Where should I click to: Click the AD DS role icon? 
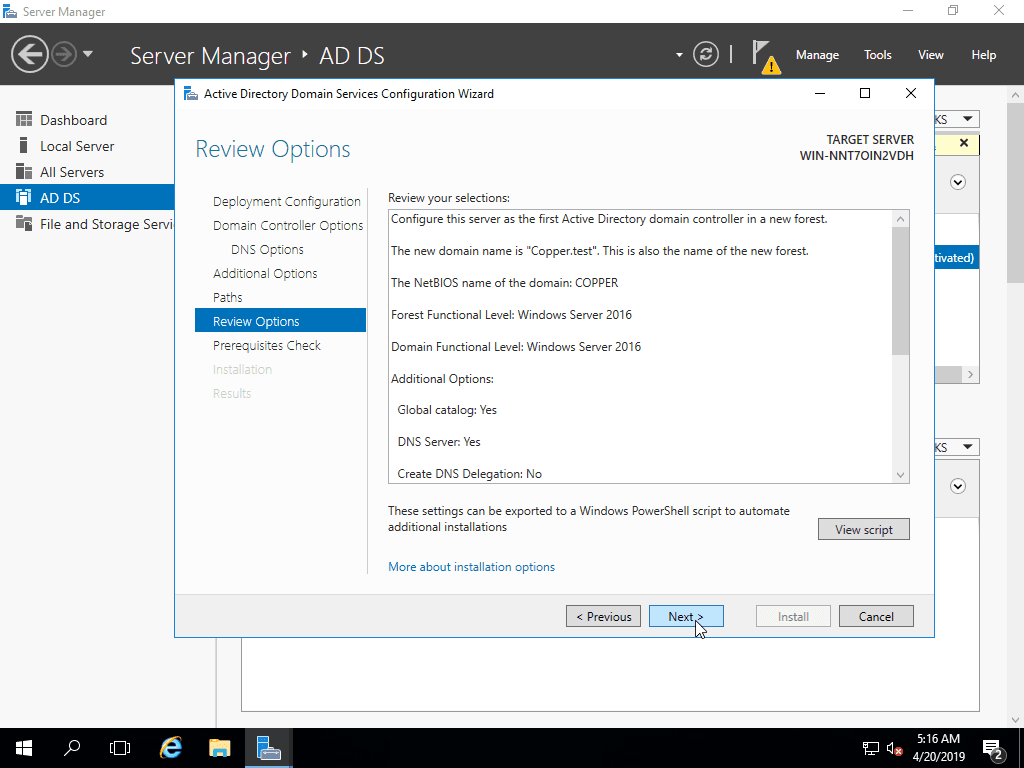tap(24, 197)
